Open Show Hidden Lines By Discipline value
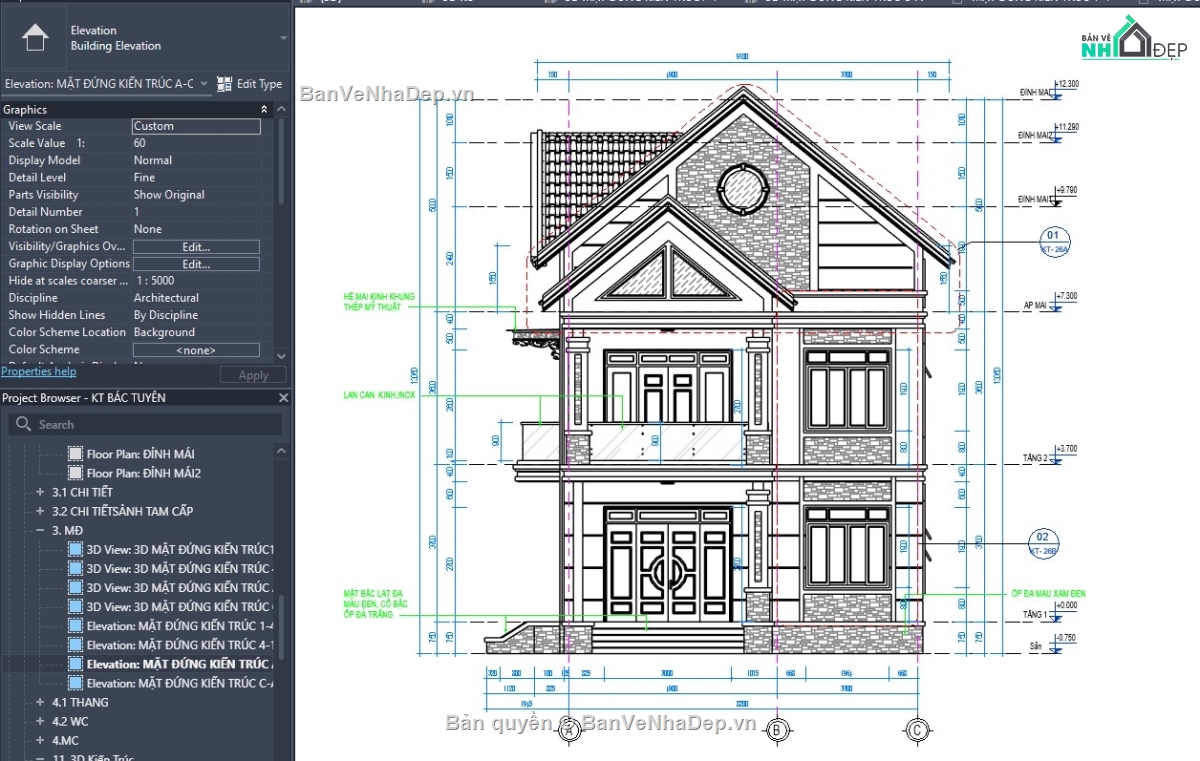The image size is (1200, 761). coord(196,315)
